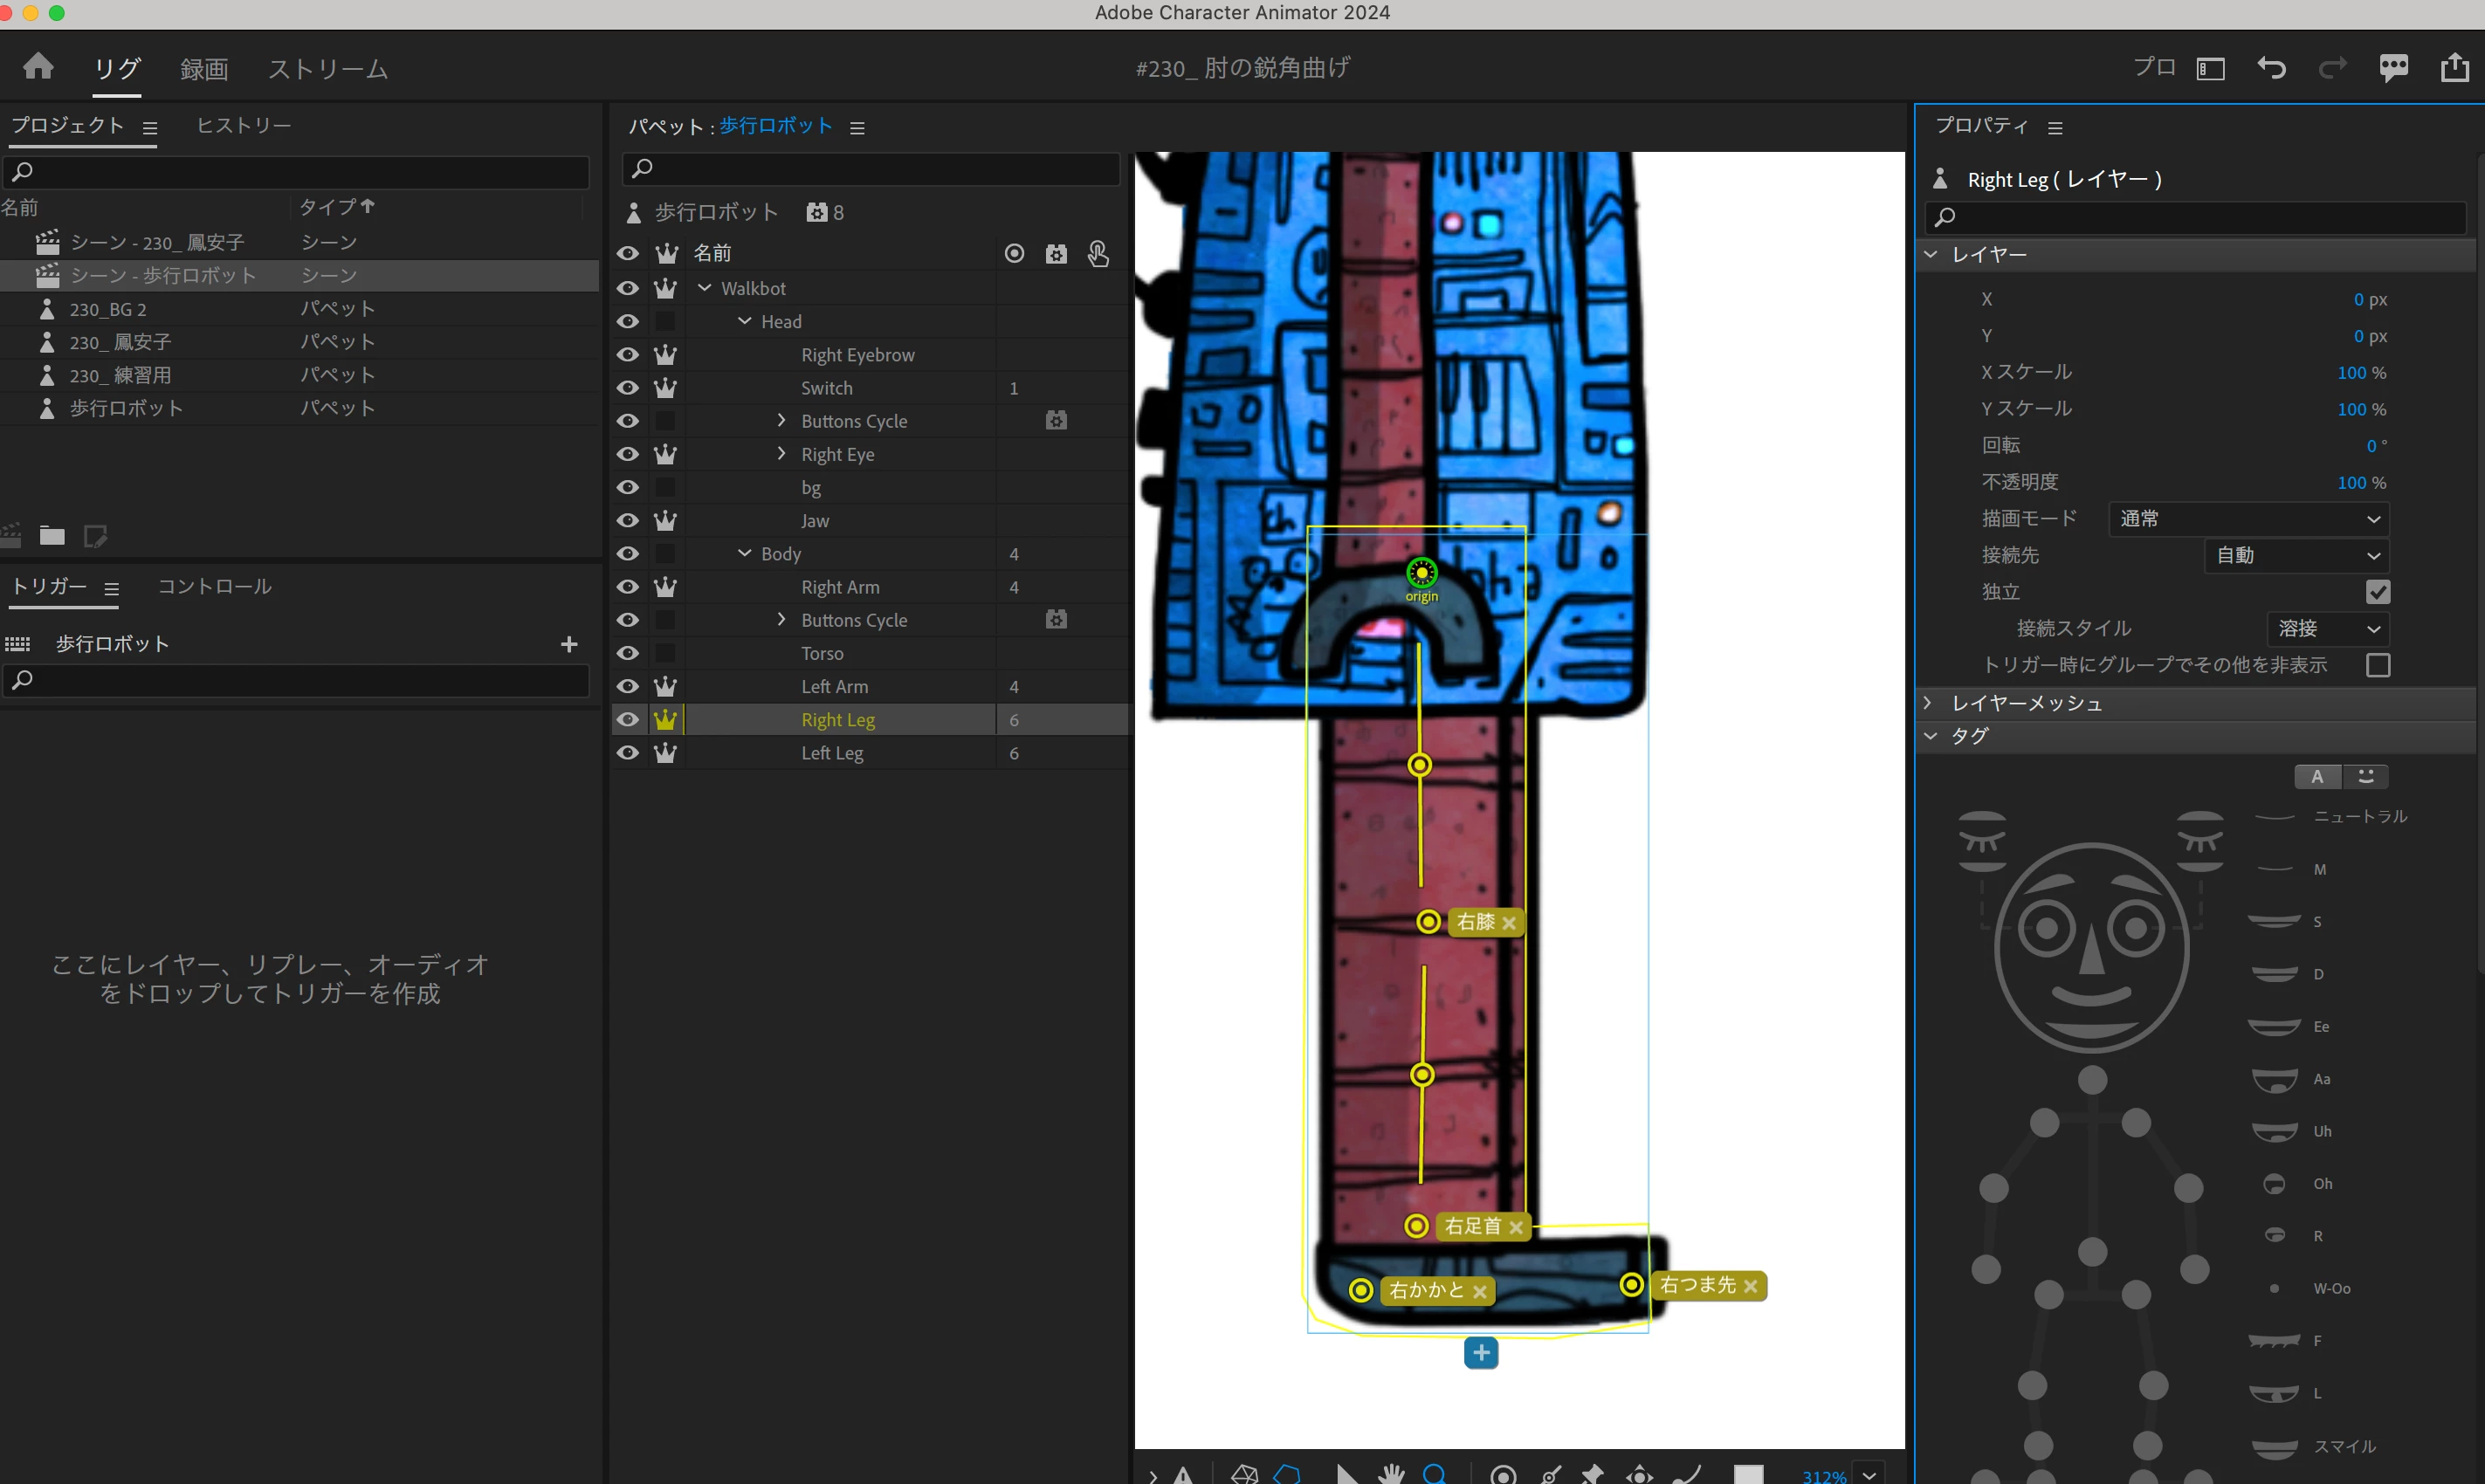Hide the Left Leg layer
Viewport: 2485px width, 1484px height.
(627, 753)
